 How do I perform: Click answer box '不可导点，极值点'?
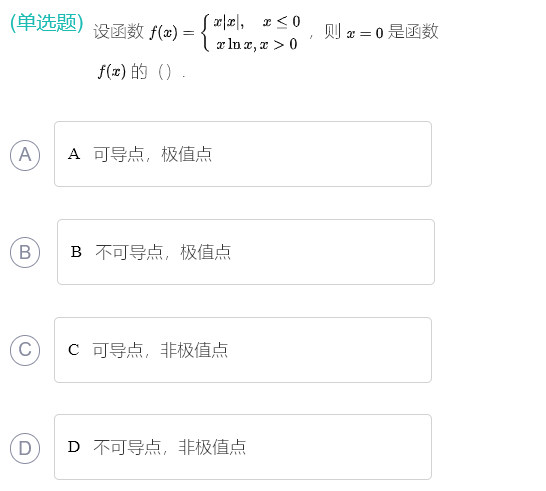(x=246, y=252)
